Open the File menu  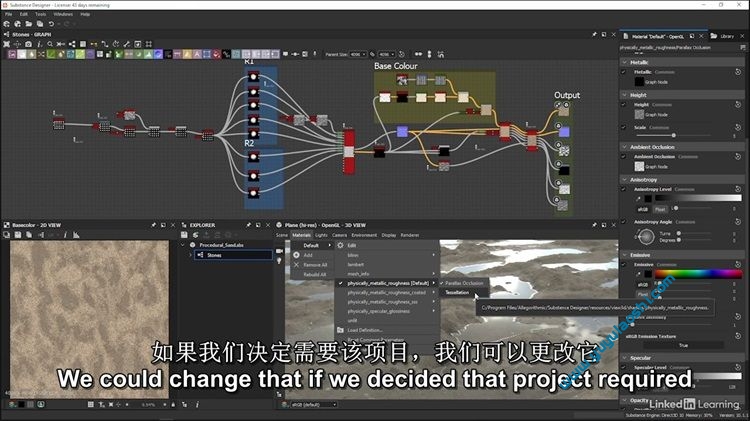tap(9, 14)
